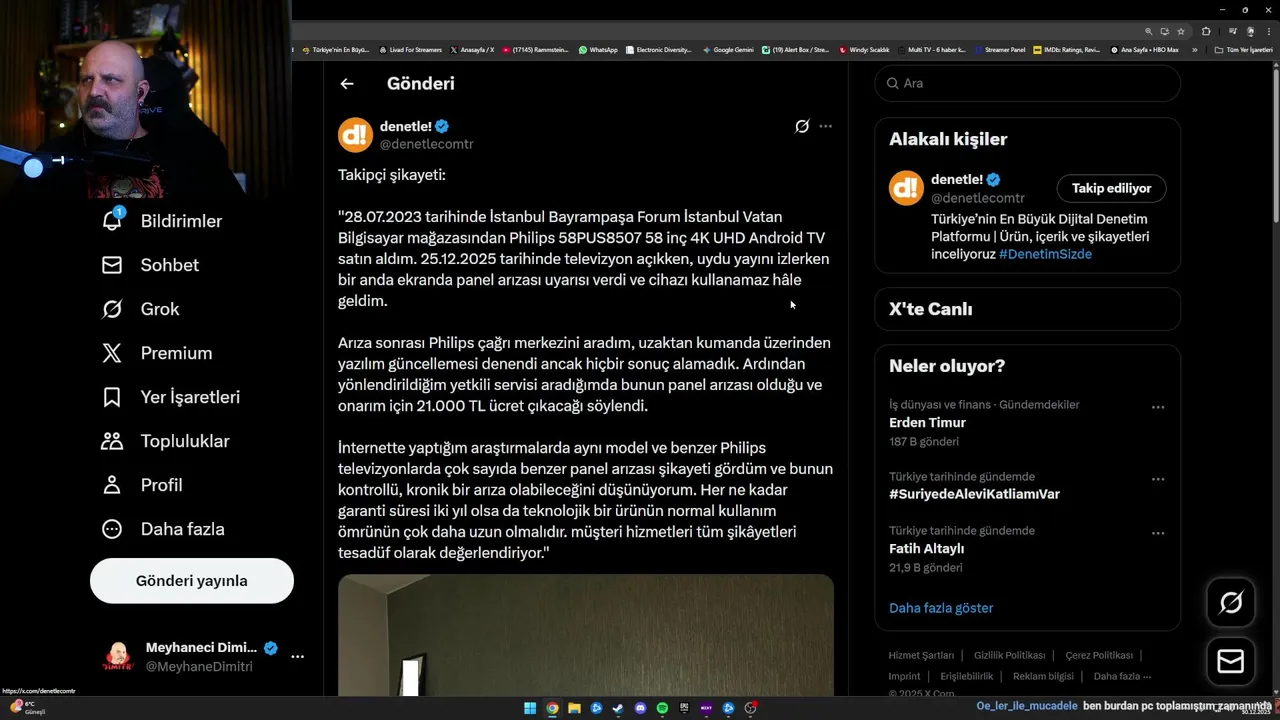Open Sohbet messages in sidebar
This screenshot has width=1280, height=720.
point(150,265)
